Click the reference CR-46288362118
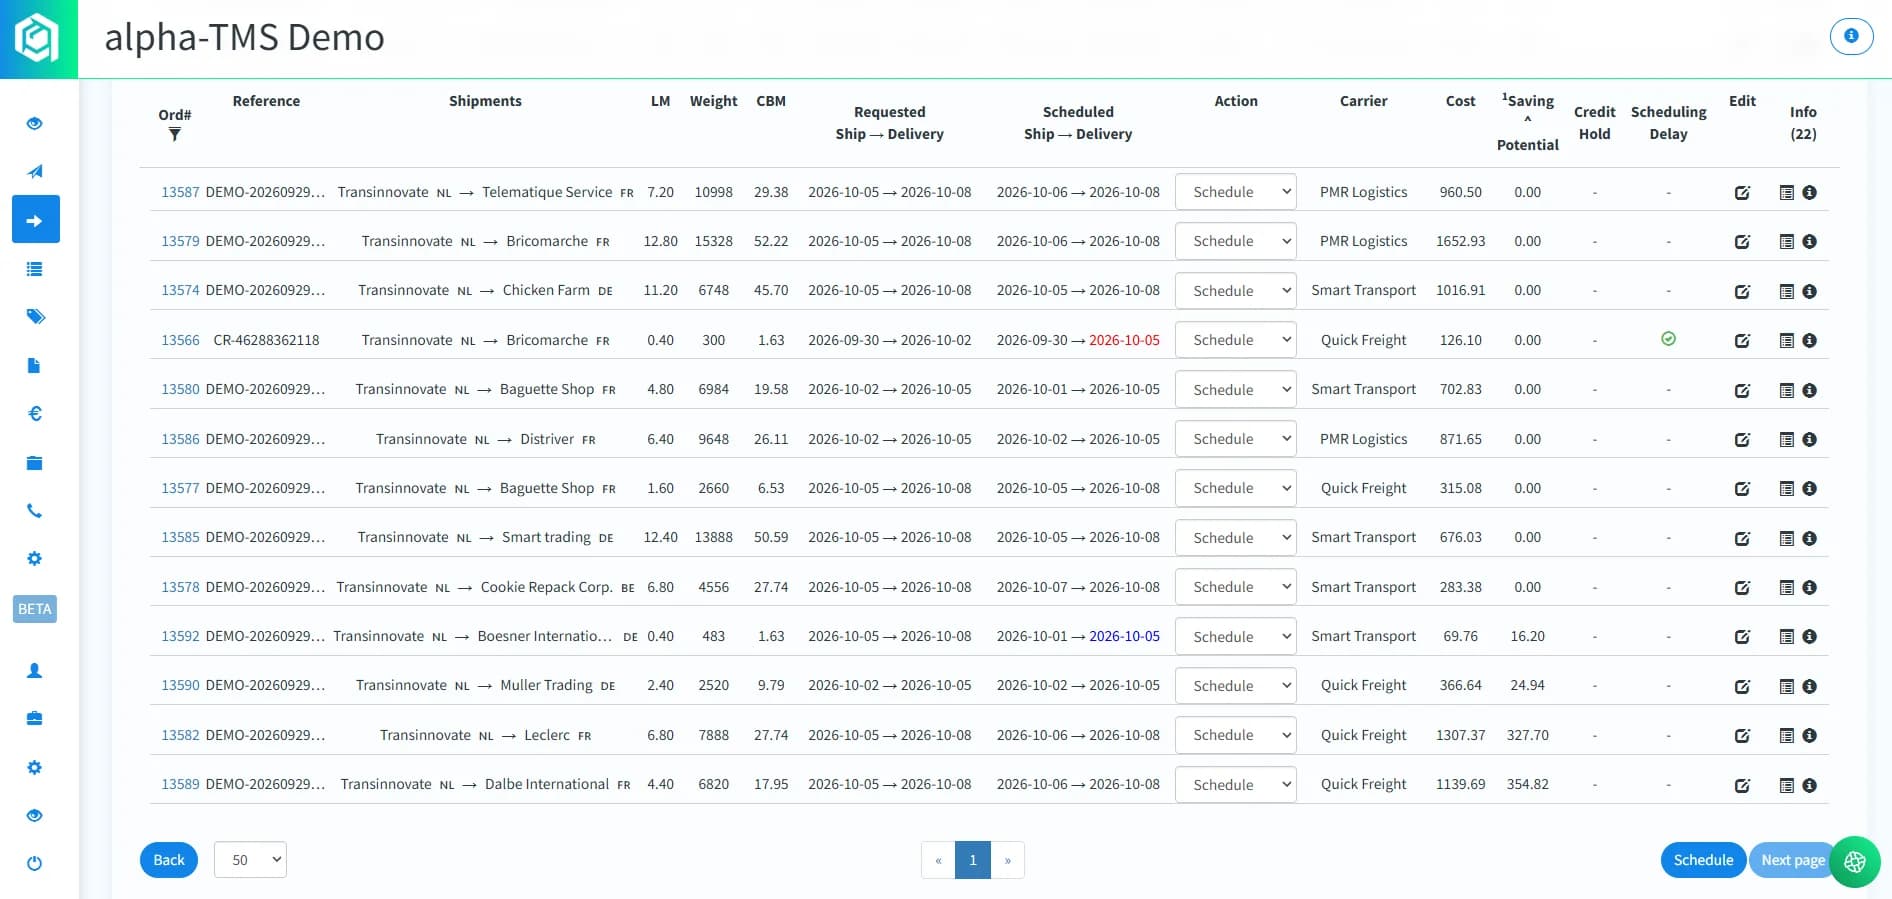1892x899 pixels. click(266, 340)
